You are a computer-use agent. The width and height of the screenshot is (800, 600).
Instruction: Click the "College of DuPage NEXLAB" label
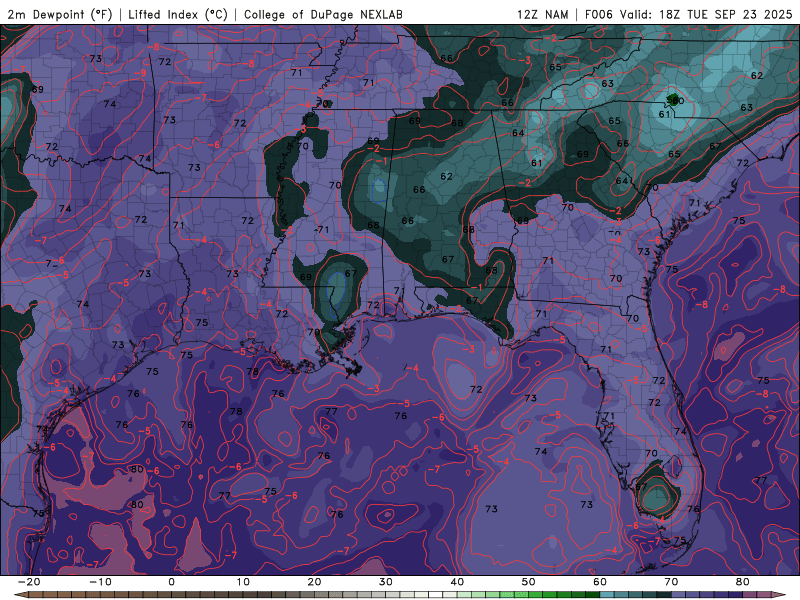[323, 14]
